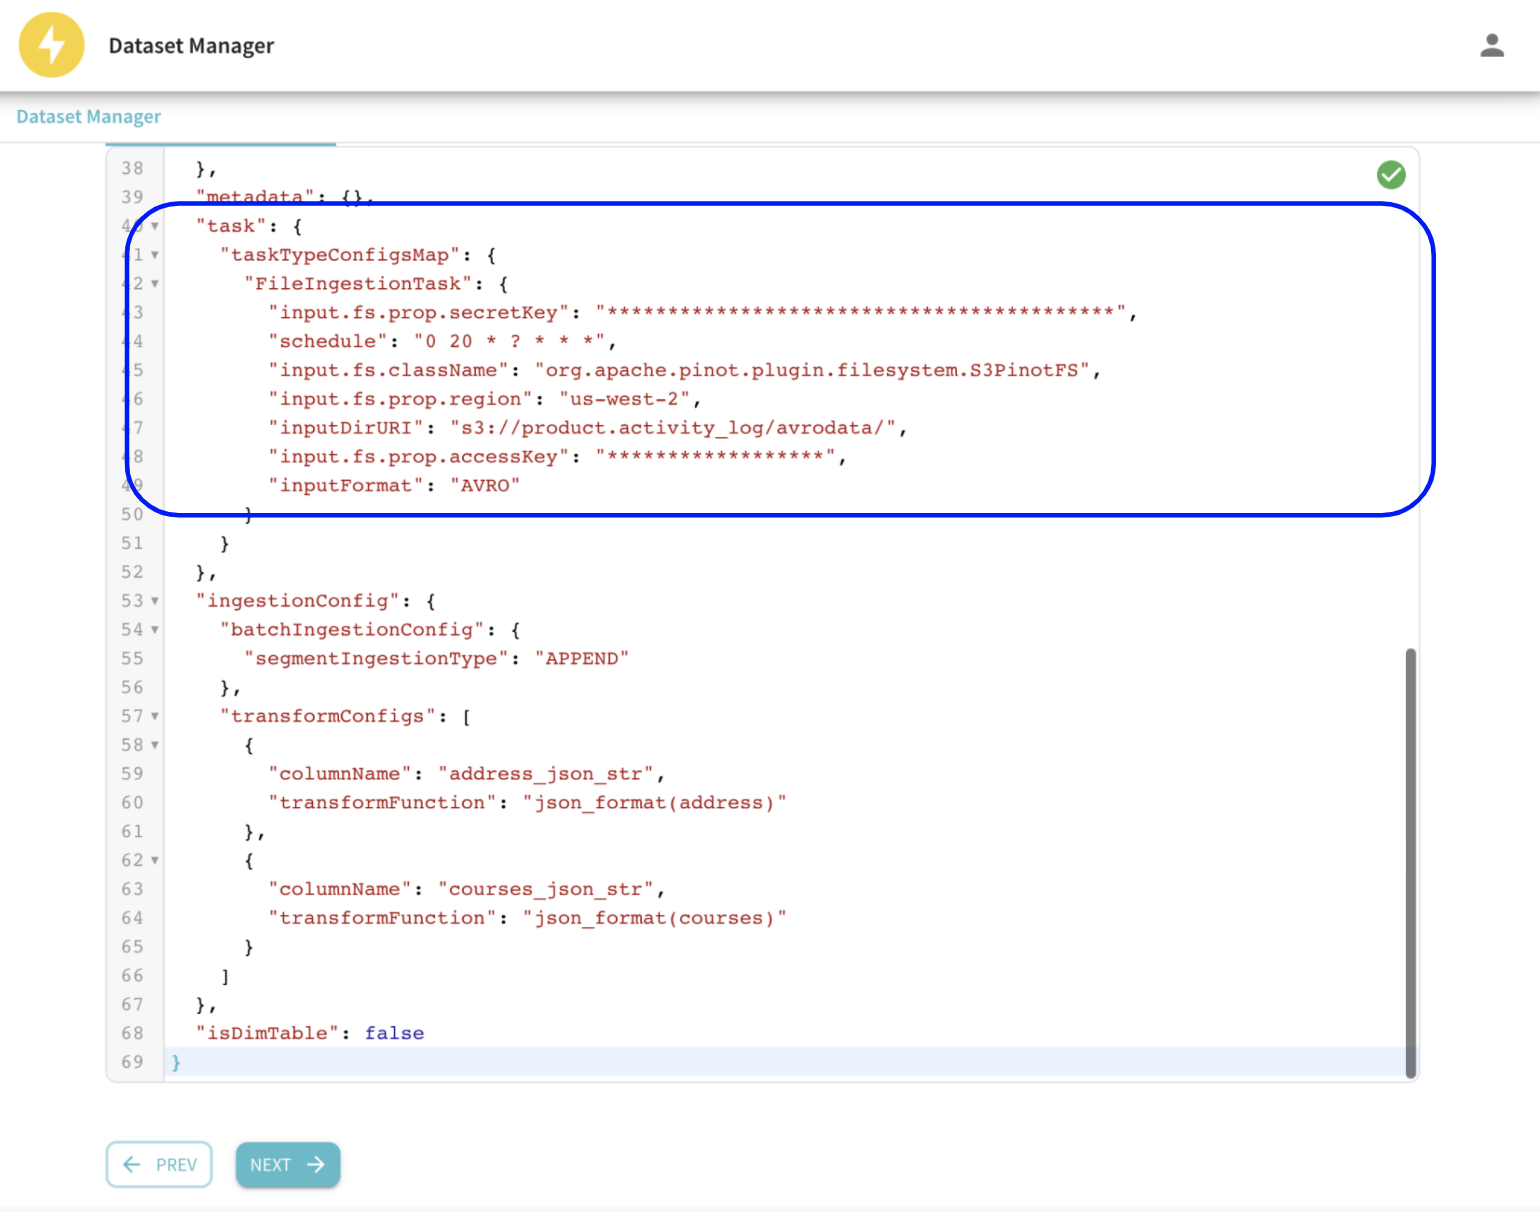Select line number 69 in the gutter
This screenshot has width=1540, height=1212.
click(131, 1062)
